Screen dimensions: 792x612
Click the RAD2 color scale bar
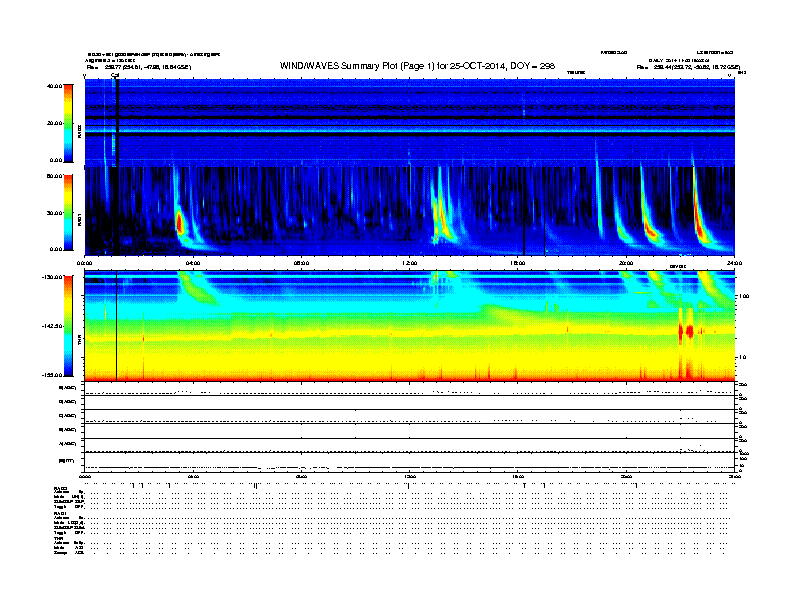click(68, 123)
